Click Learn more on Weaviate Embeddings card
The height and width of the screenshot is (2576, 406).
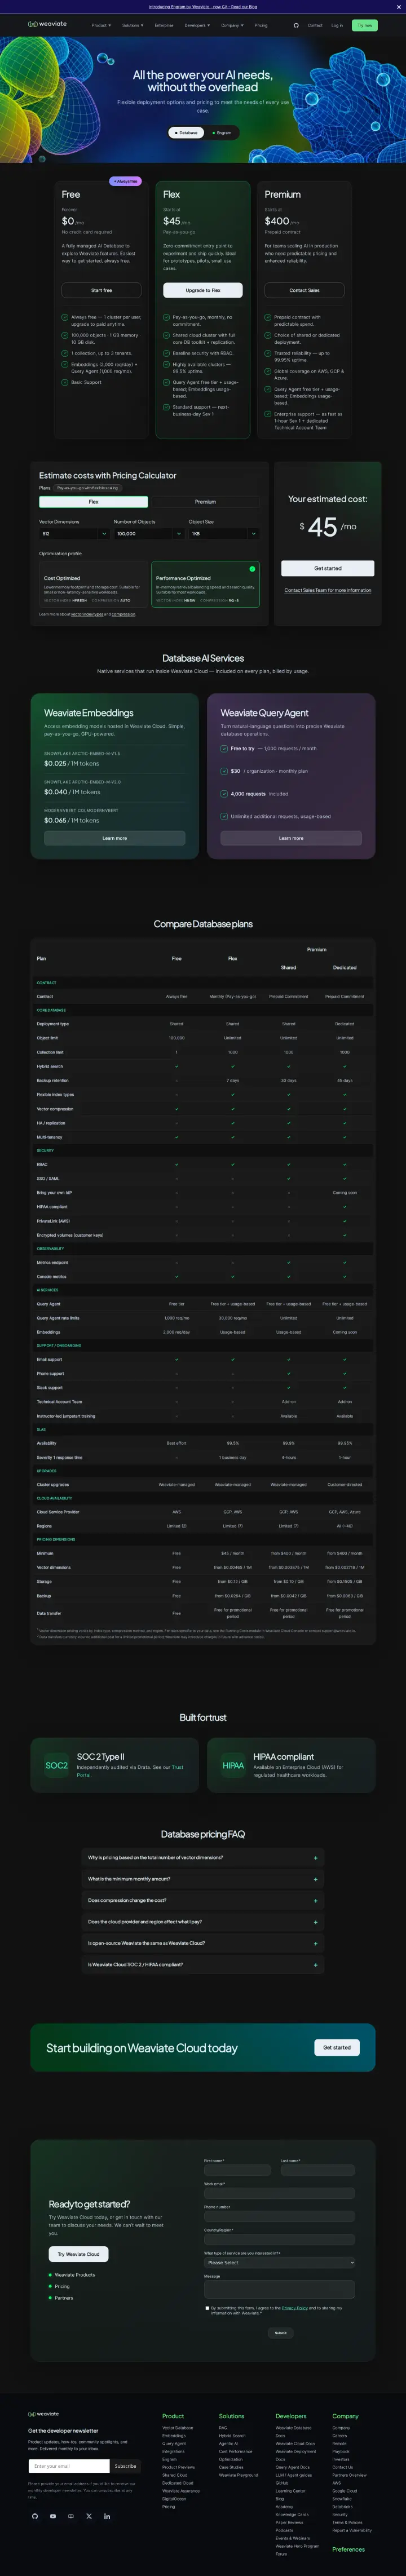pyautogui.click(x=115, y=838)
